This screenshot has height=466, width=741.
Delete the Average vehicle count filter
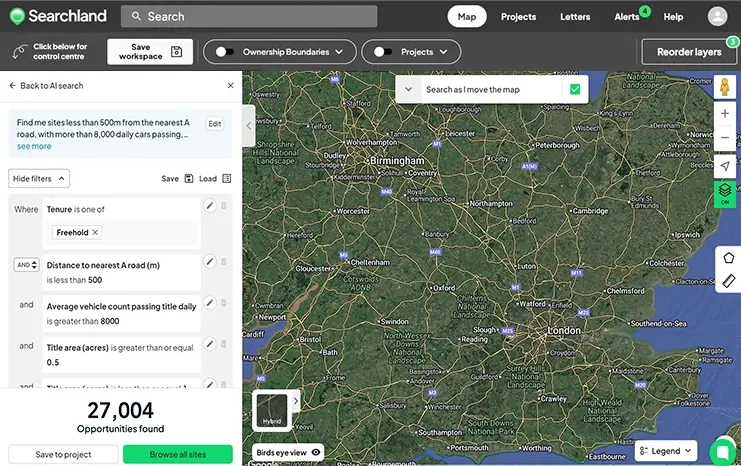[224, 302]
